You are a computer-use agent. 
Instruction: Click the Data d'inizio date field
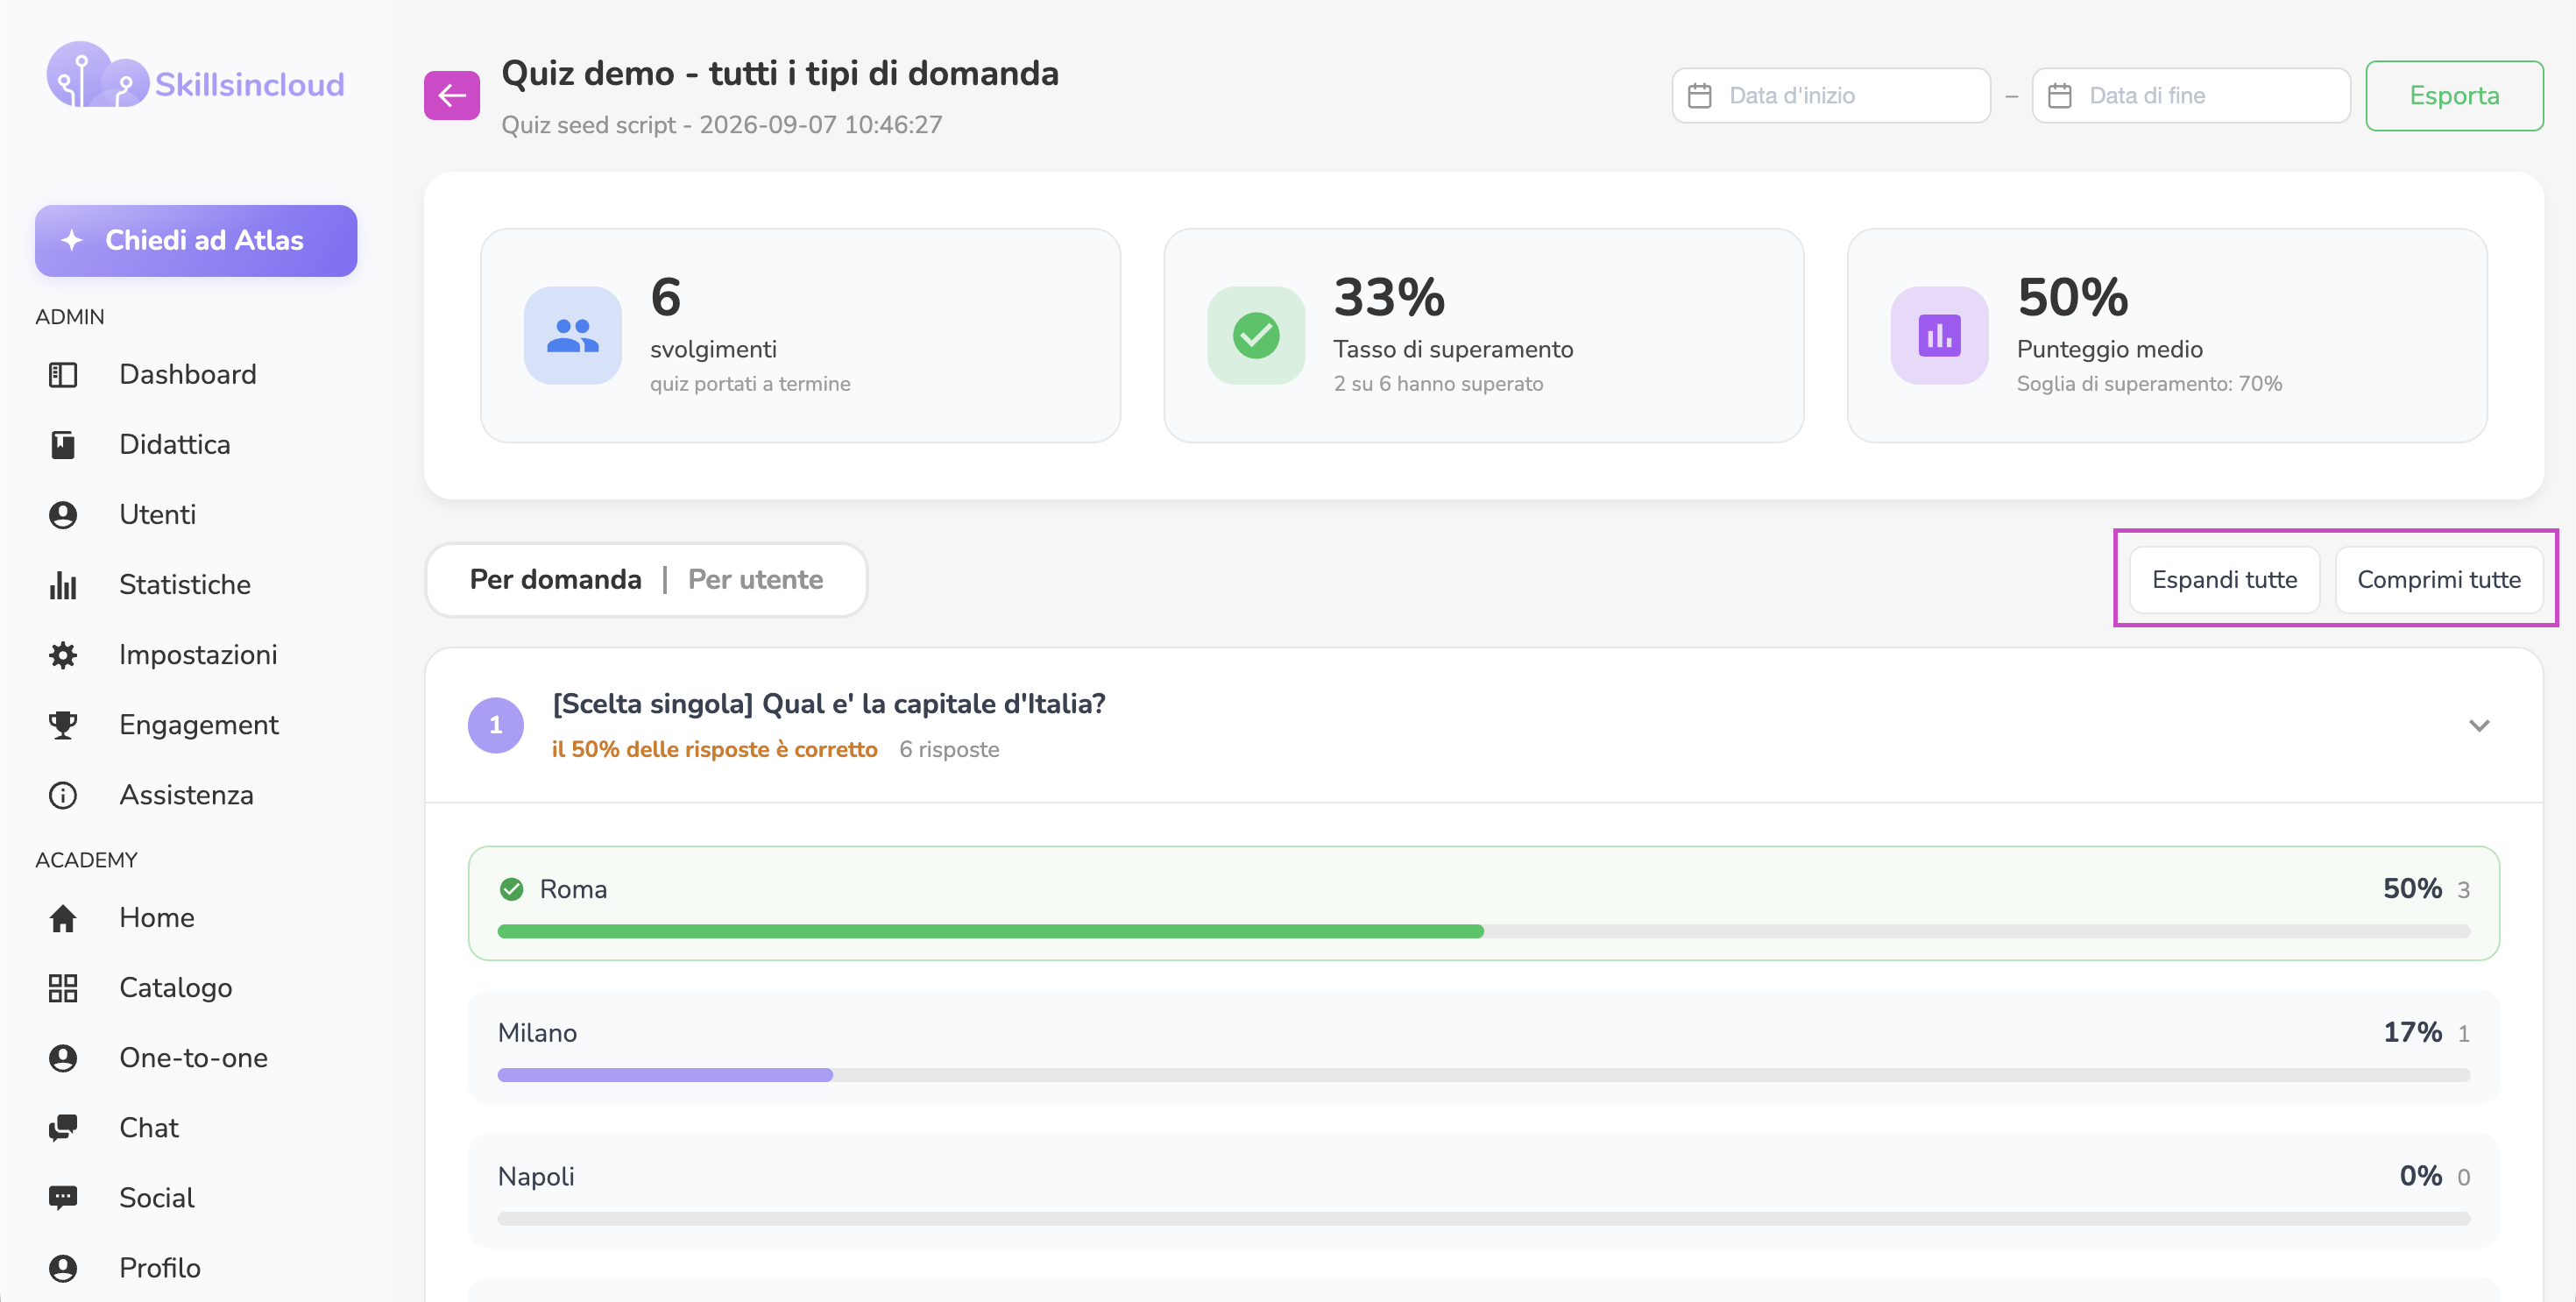tap(1830, 95)
